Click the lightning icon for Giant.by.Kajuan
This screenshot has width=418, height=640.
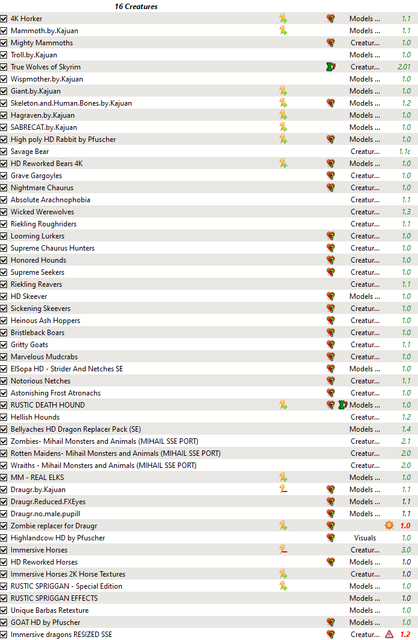coord(283,91)
